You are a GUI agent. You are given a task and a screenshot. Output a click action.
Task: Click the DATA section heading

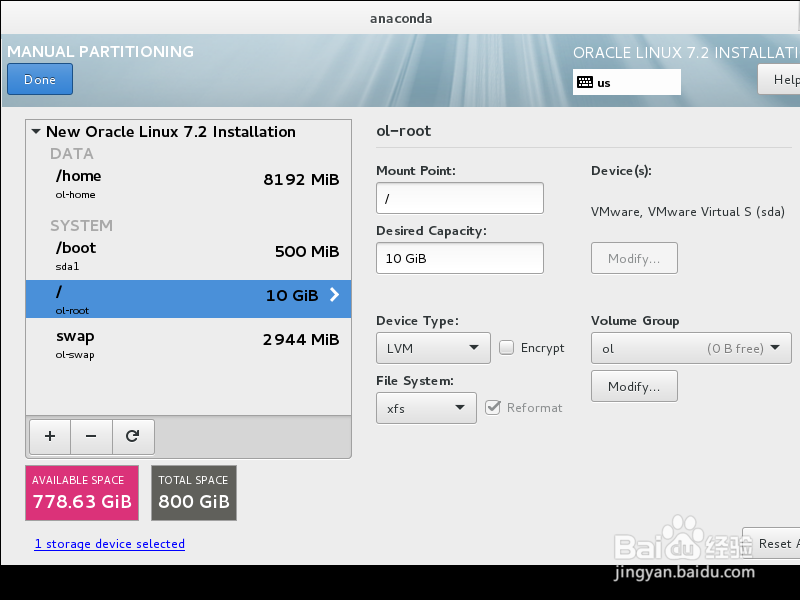pos(71,154)
